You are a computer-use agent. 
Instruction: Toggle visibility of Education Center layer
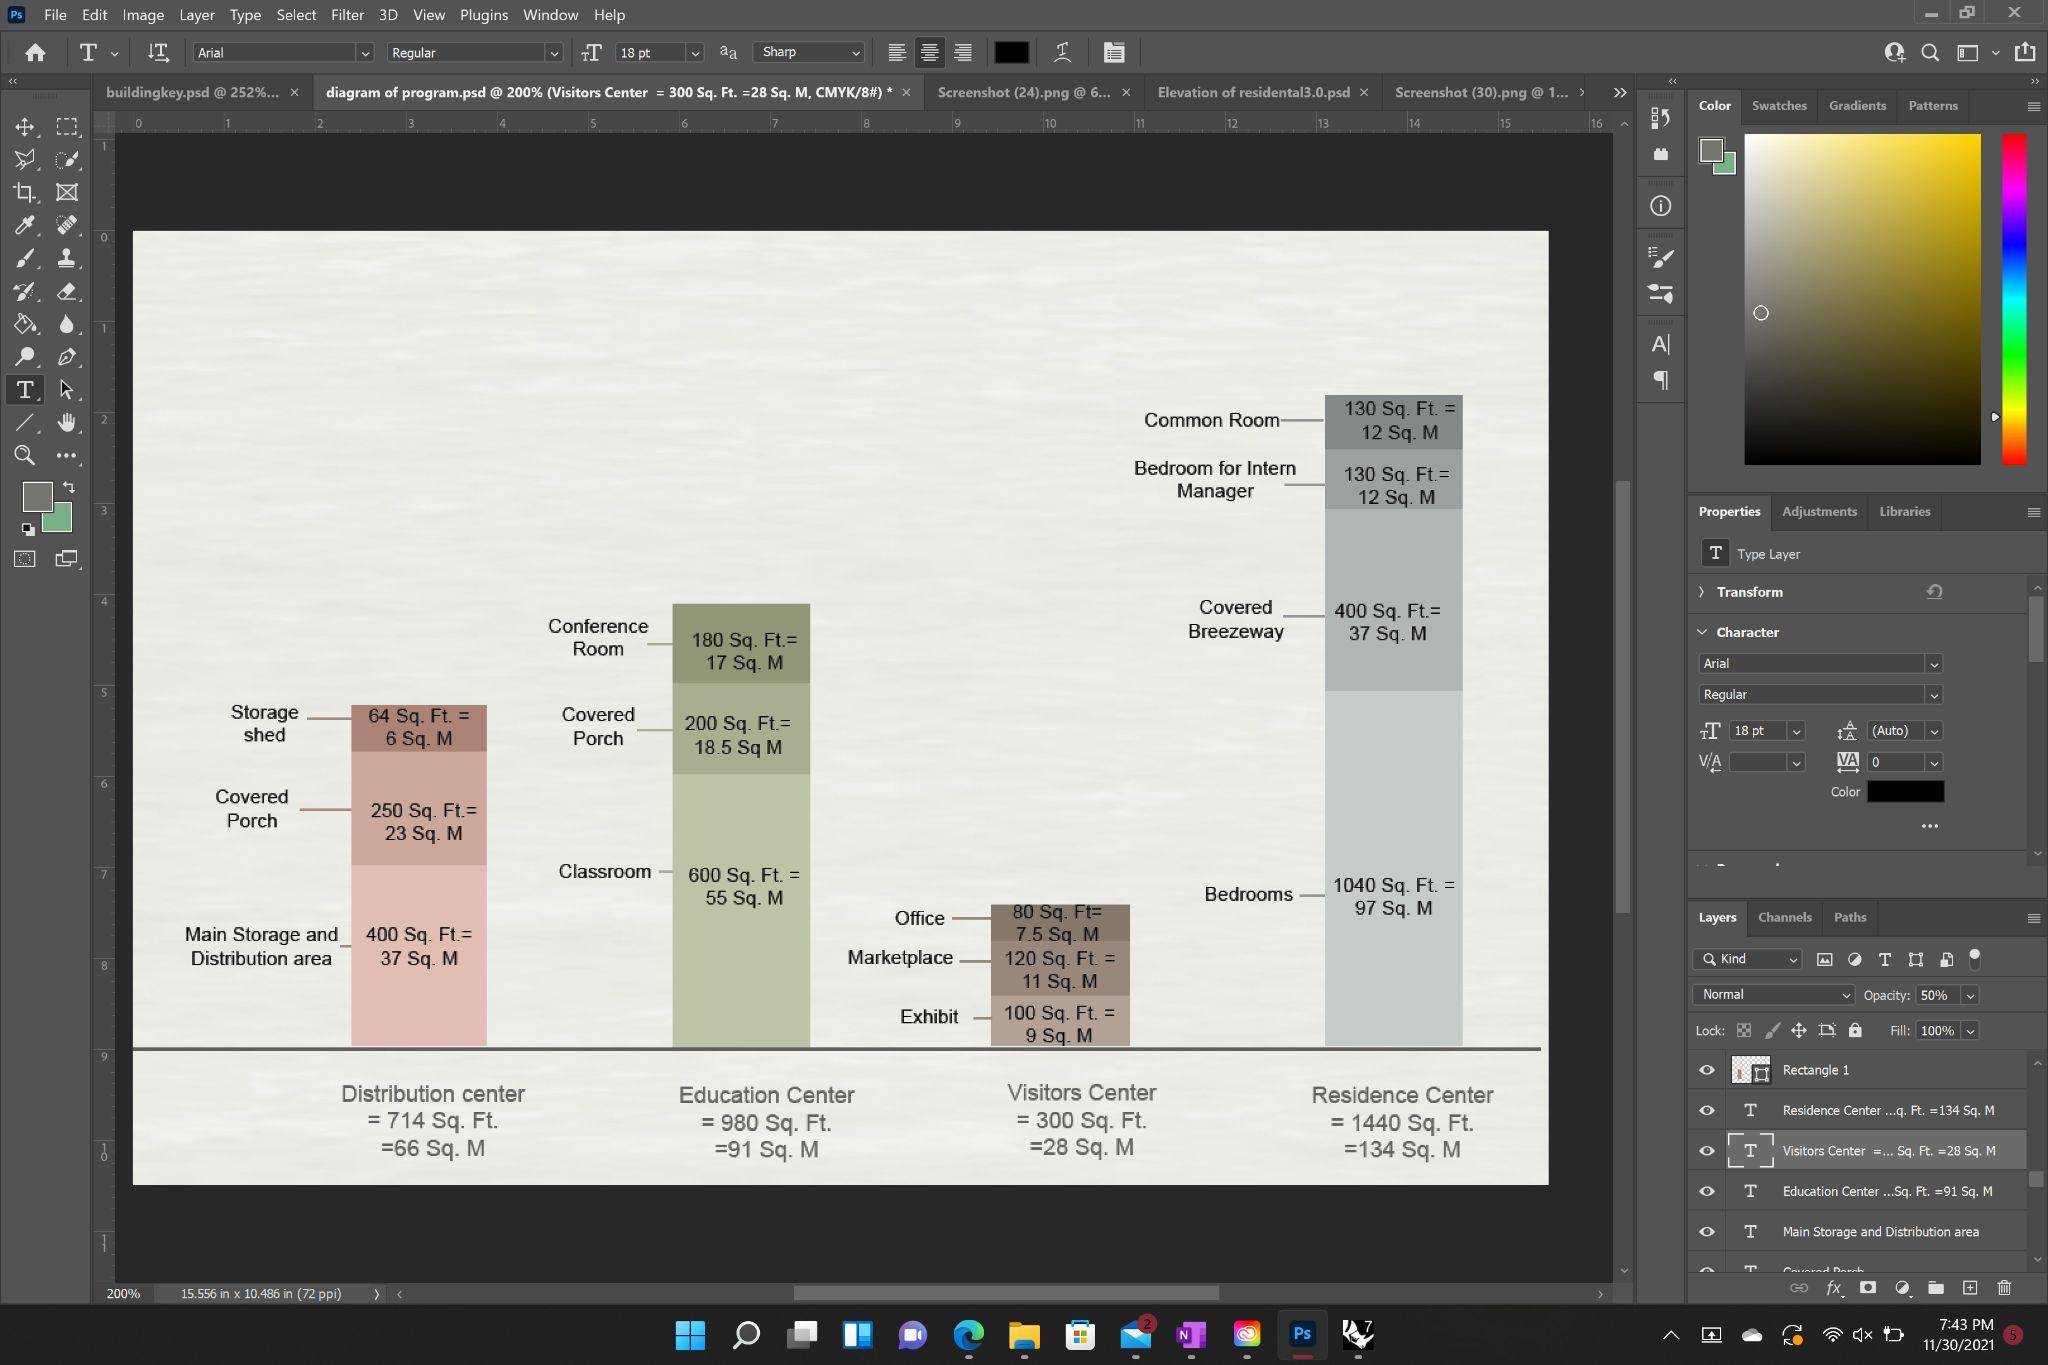point(1707,1191)
